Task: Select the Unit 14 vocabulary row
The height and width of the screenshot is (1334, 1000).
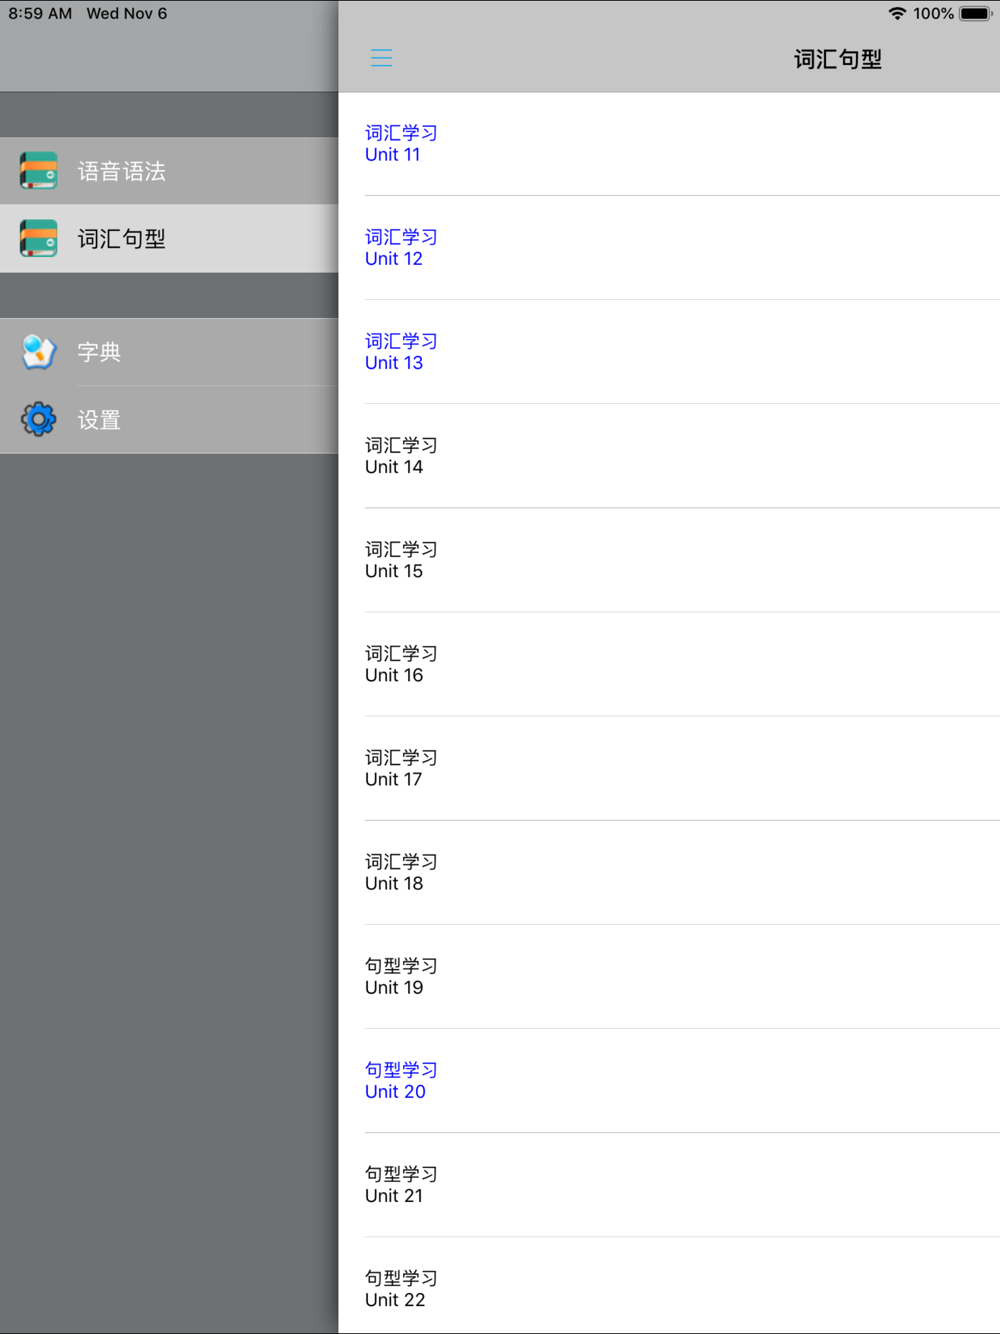Action: [x=669, y=456]
